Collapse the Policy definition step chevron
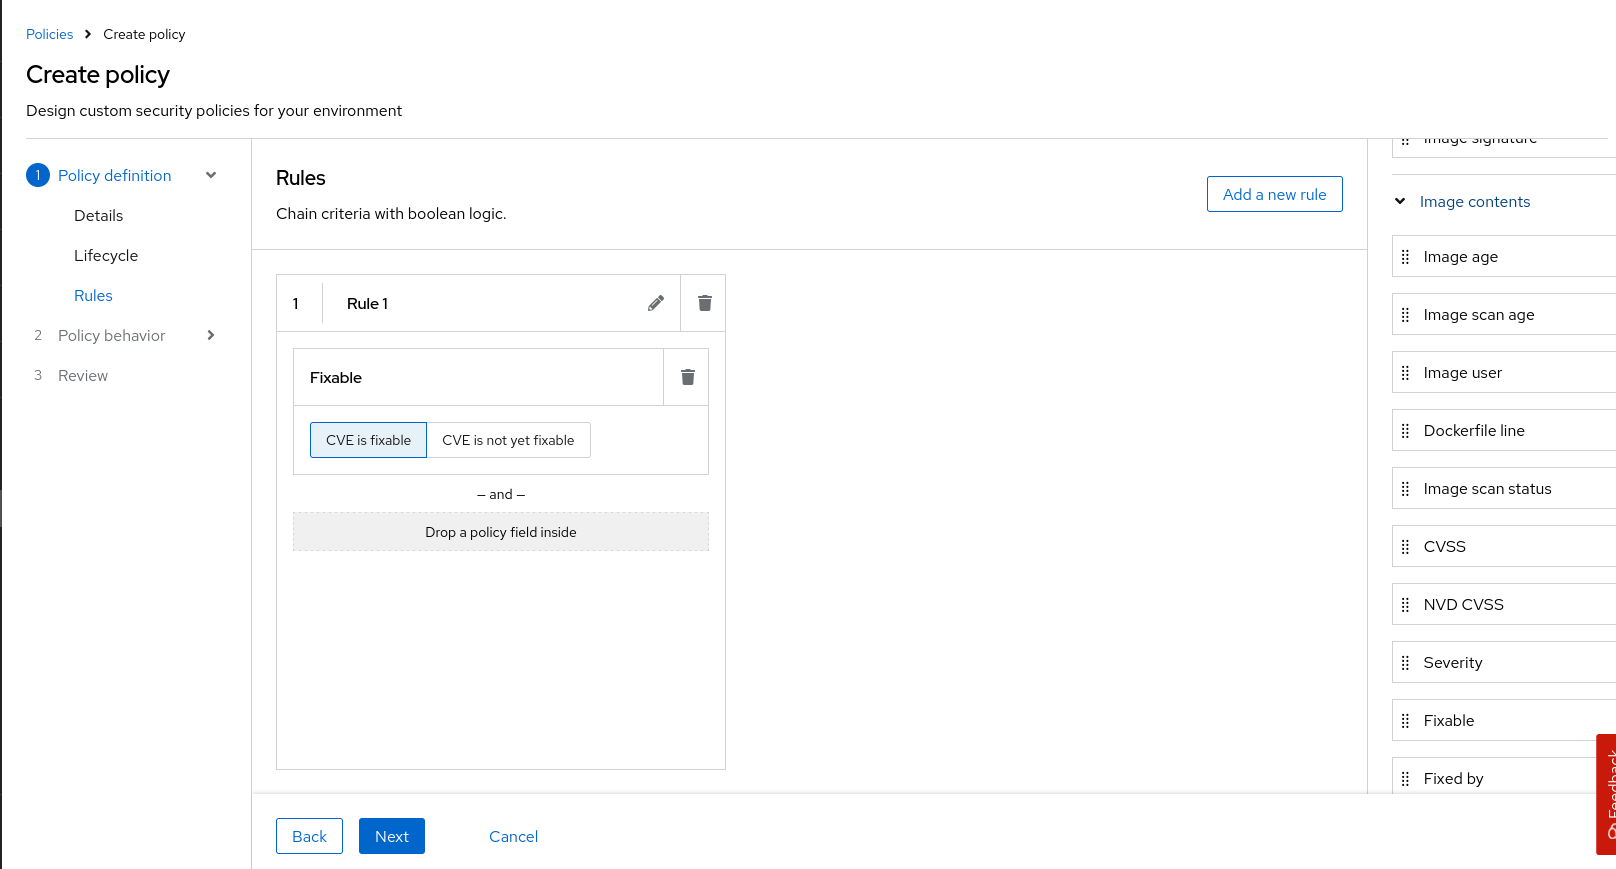The image size is (1616, 869). point(211,175)
